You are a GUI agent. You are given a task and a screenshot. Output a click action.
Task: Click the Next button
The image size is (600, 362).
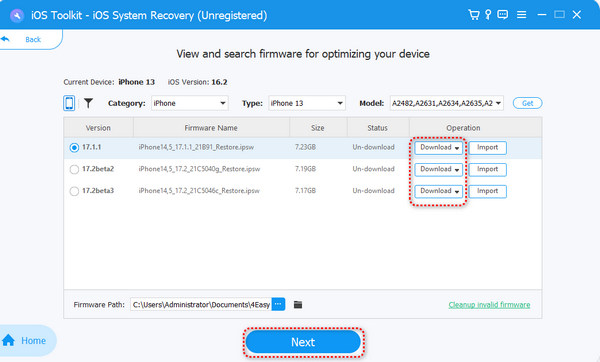click(x=303, y=342)
